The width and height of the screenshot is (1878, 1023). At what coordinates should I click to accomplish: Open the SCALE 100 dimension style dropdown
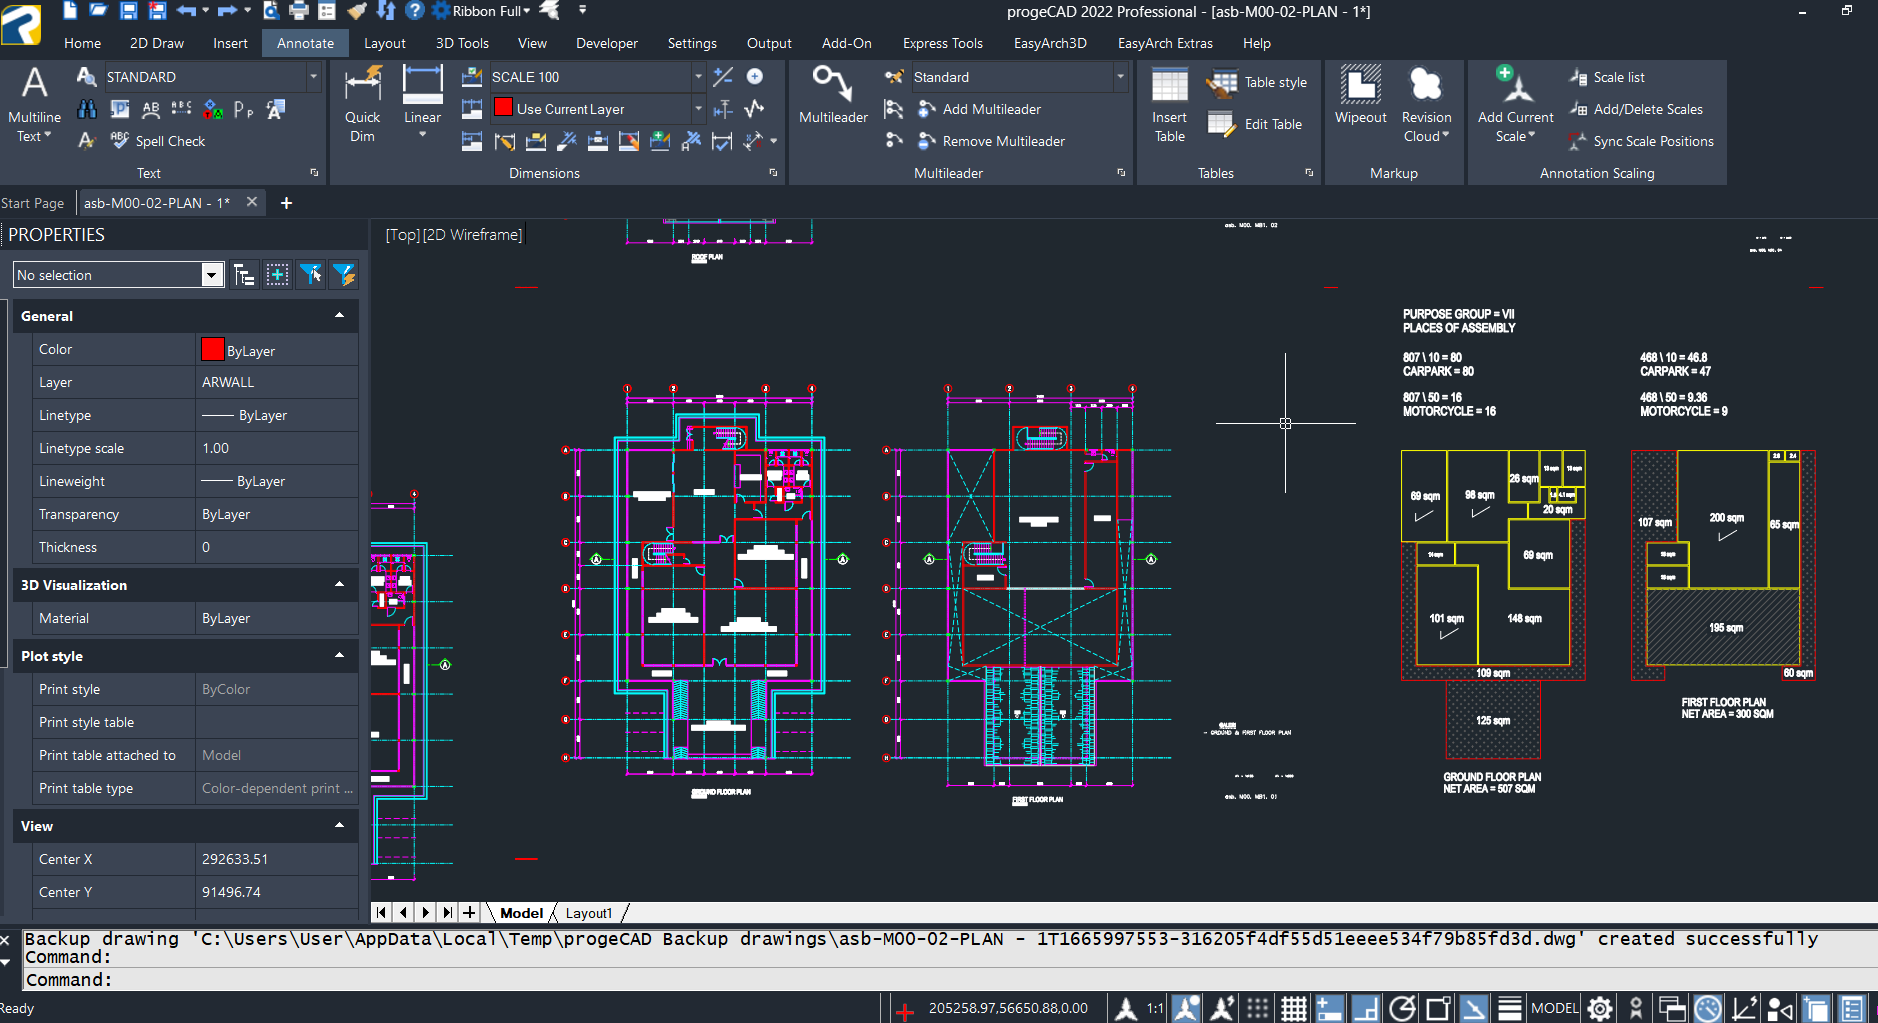coord(698,77)
